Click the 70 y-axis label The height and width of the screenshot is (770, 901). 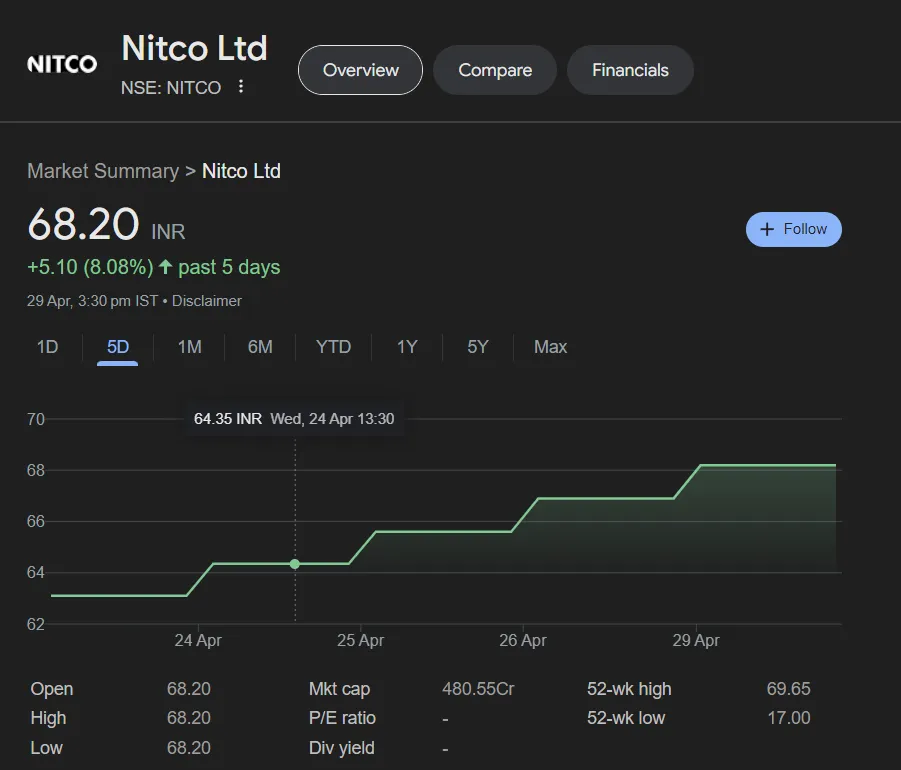click(36, 419)
